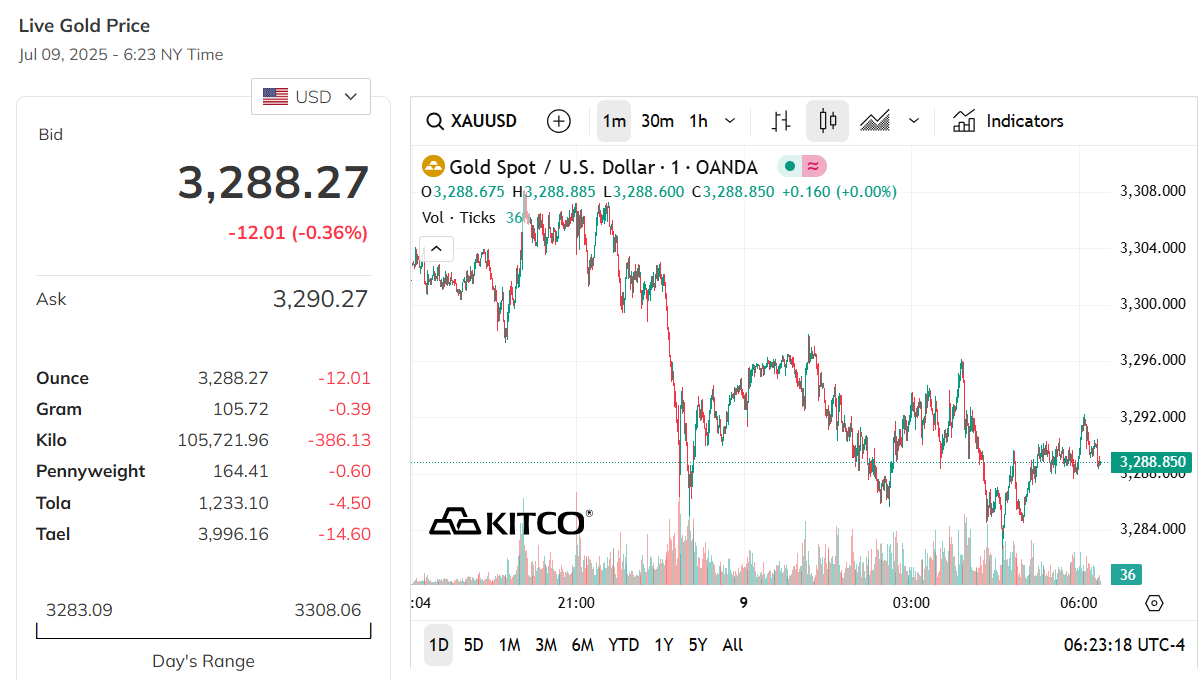
Task: Select the Bars chart style icon
Action: pos(782,121)
